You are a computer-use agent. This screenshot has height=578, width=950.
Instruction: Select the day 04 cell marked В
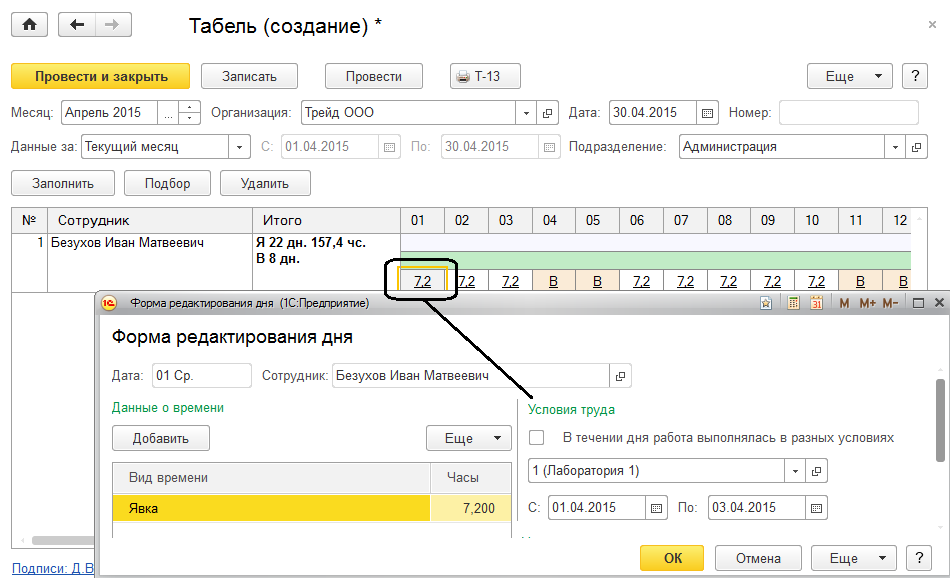[x=554, y=281]
